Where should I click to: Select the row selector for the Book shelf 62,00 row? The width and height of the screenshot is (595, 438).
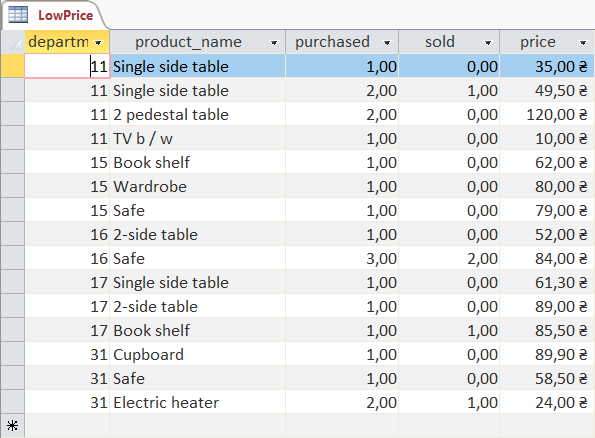click(13, 162)
